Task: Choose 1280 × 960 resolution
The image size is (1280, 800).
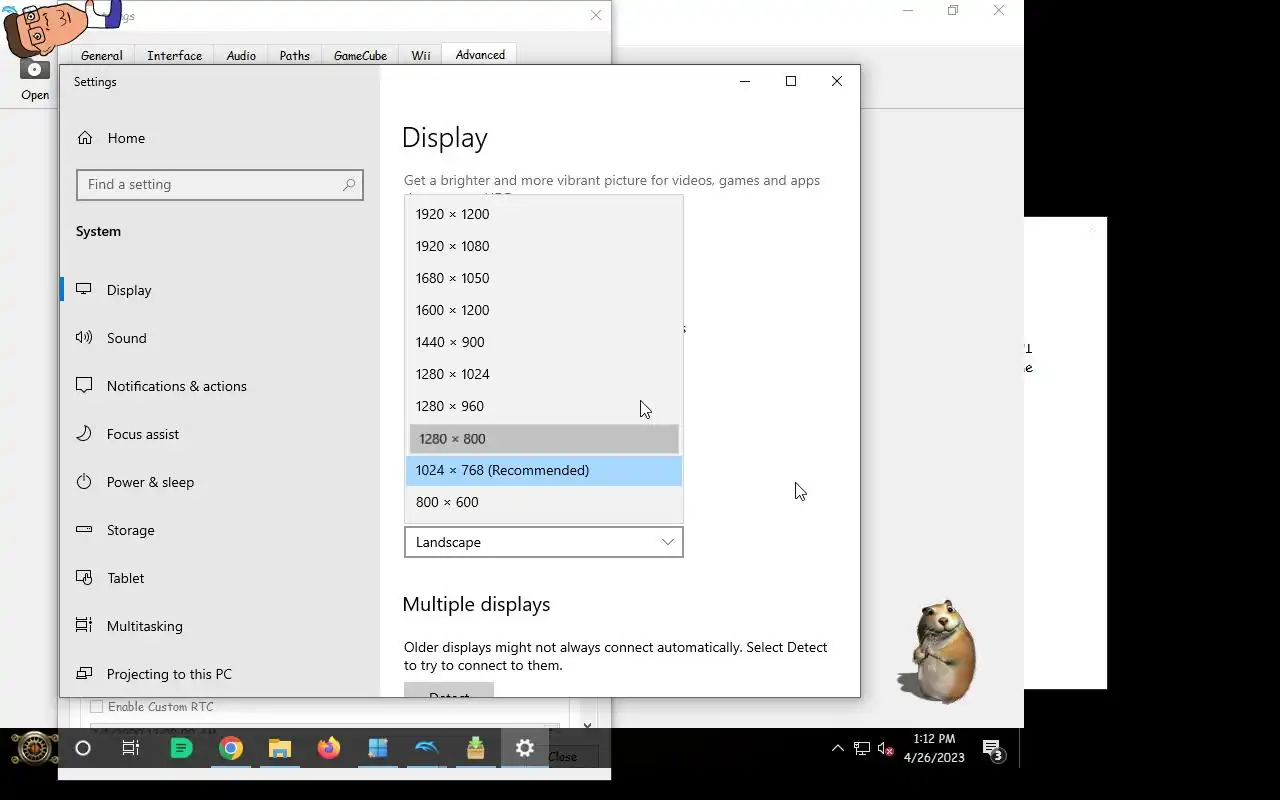Action: tap(543, 406)
